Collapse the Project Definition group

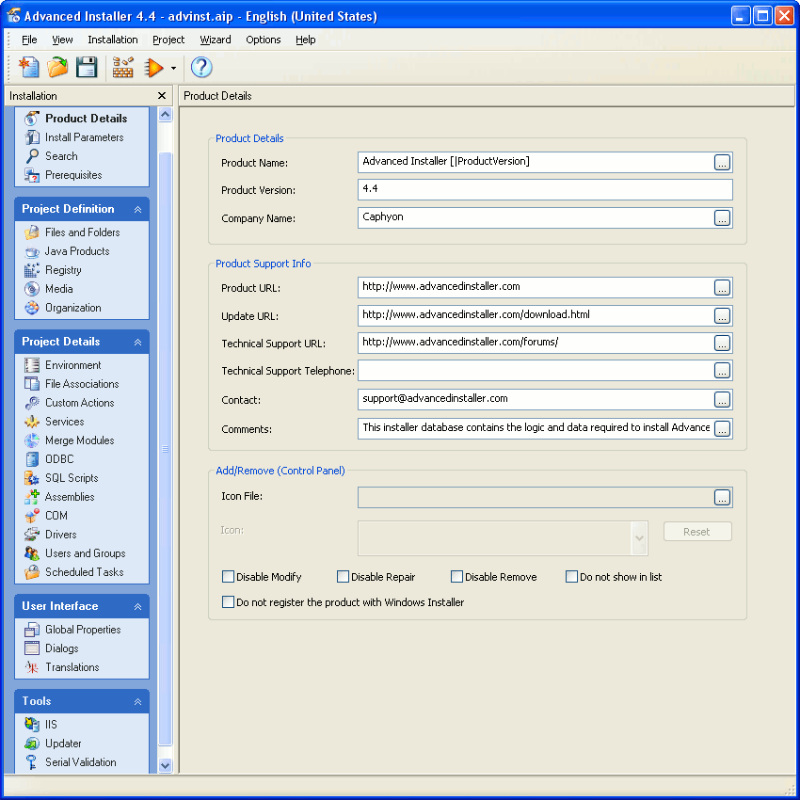pyautogui.click(x=138, y=209)
